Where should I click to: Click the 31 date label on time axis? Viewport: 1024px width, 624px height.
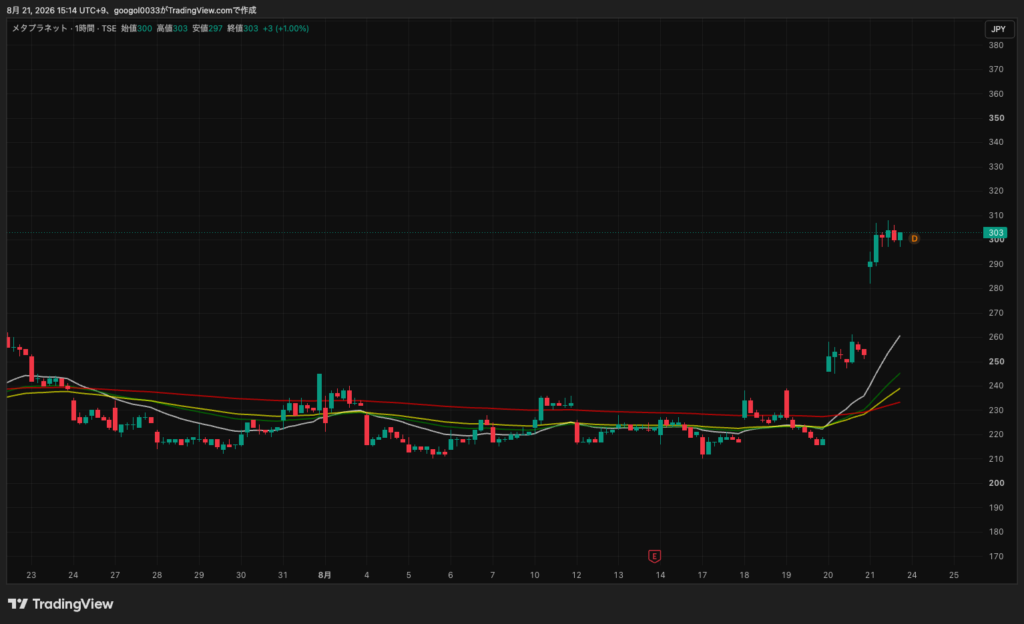click(x=283, y=575)
